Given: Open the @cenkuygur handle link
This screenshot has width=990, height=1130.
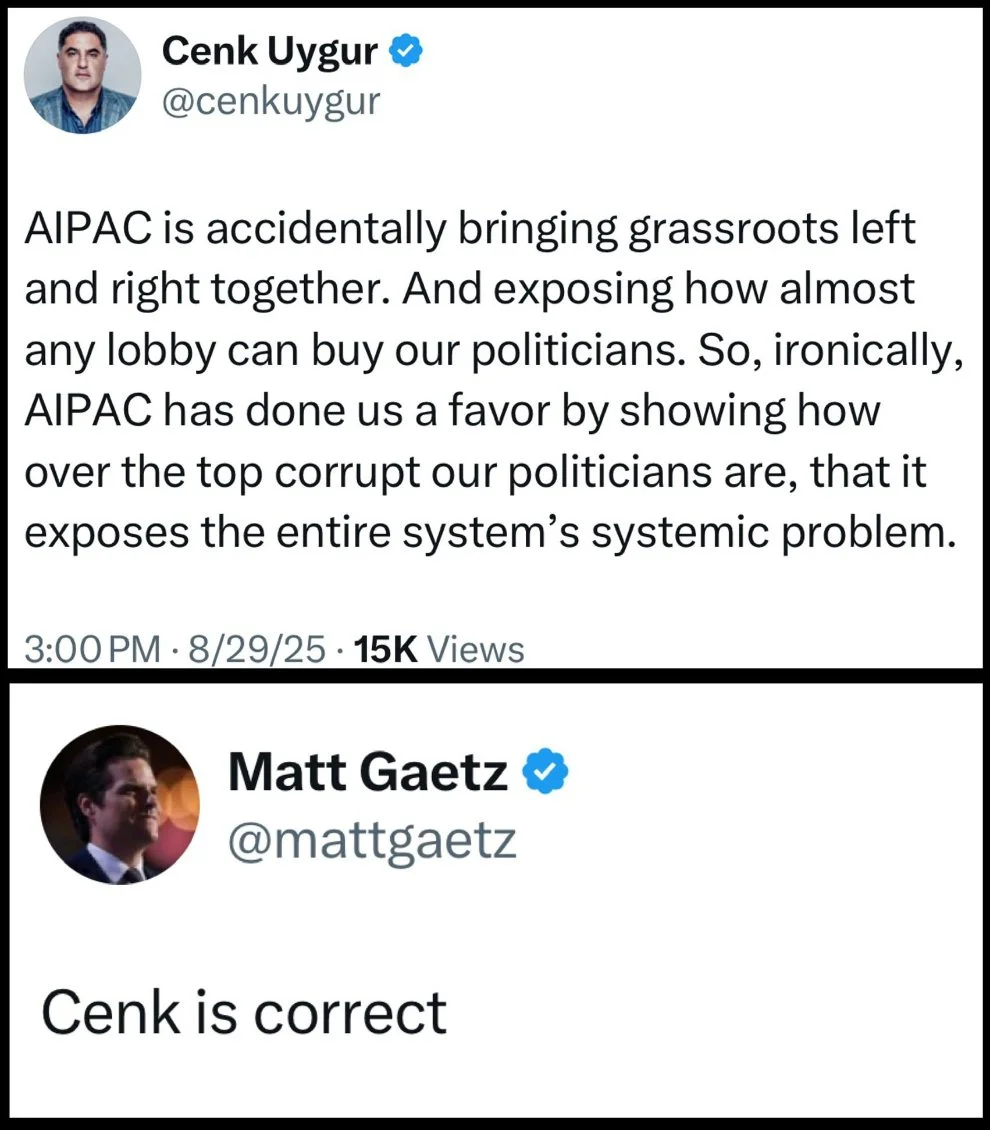Looking at the screenshot, I should point(271,101).
